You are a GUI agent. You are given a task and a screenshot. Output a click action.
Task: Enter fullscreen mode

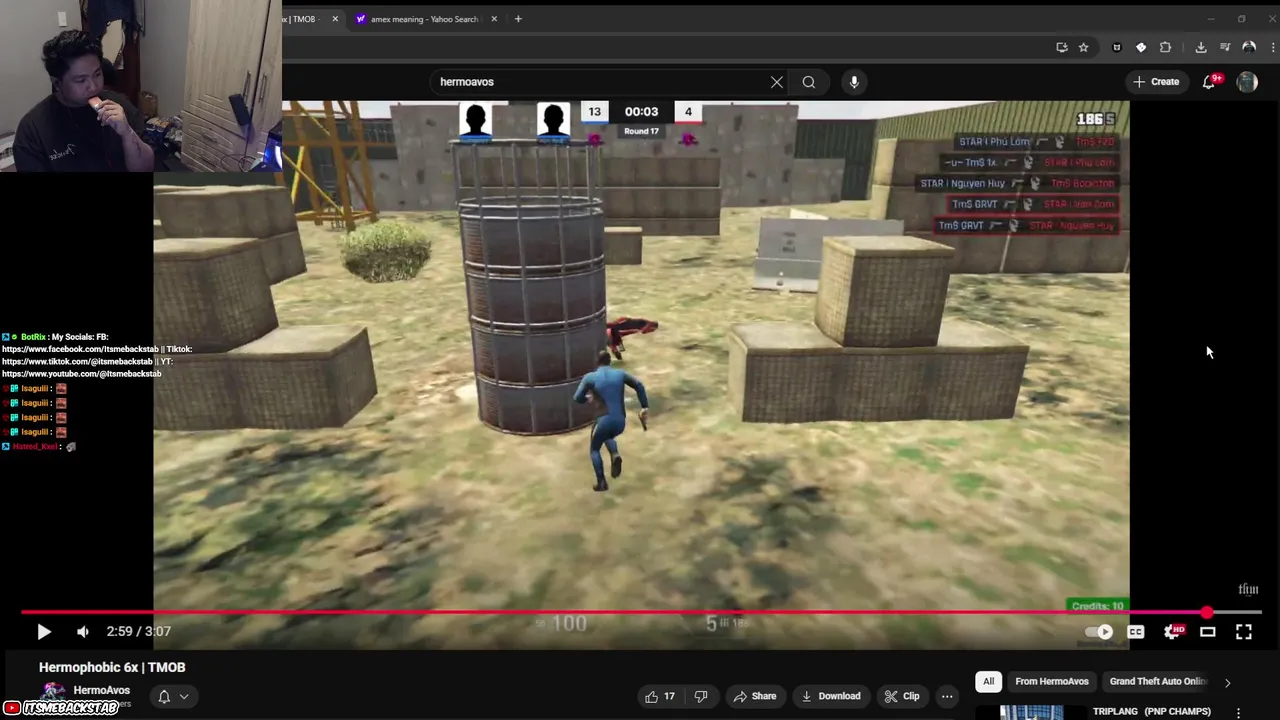(x=1244, y=632)
